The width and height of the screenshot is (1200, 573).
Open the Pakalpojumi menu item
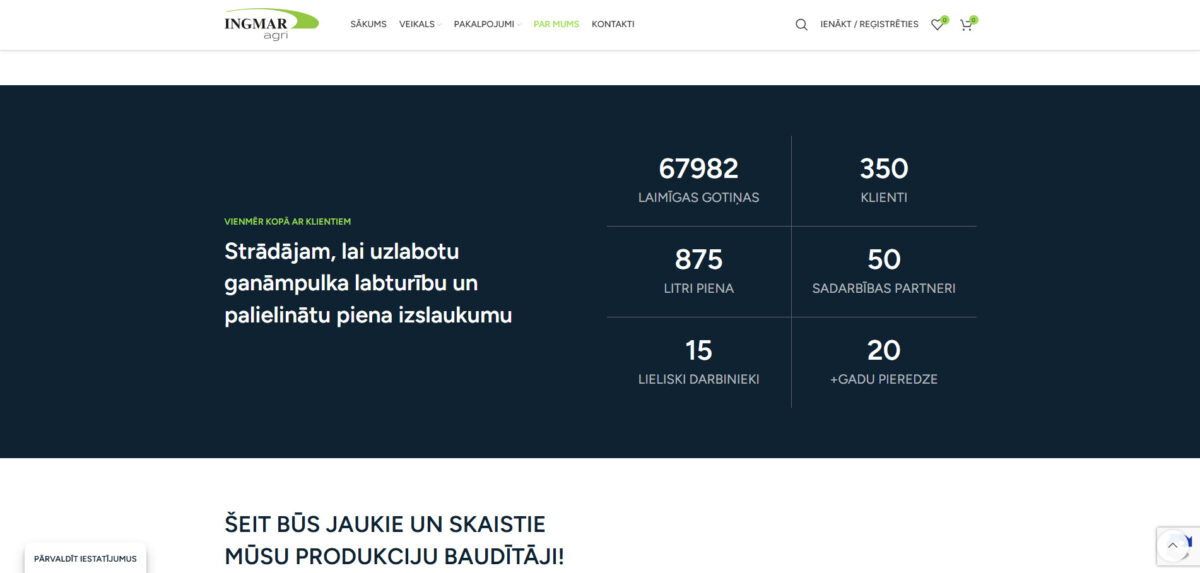(484, 24)
